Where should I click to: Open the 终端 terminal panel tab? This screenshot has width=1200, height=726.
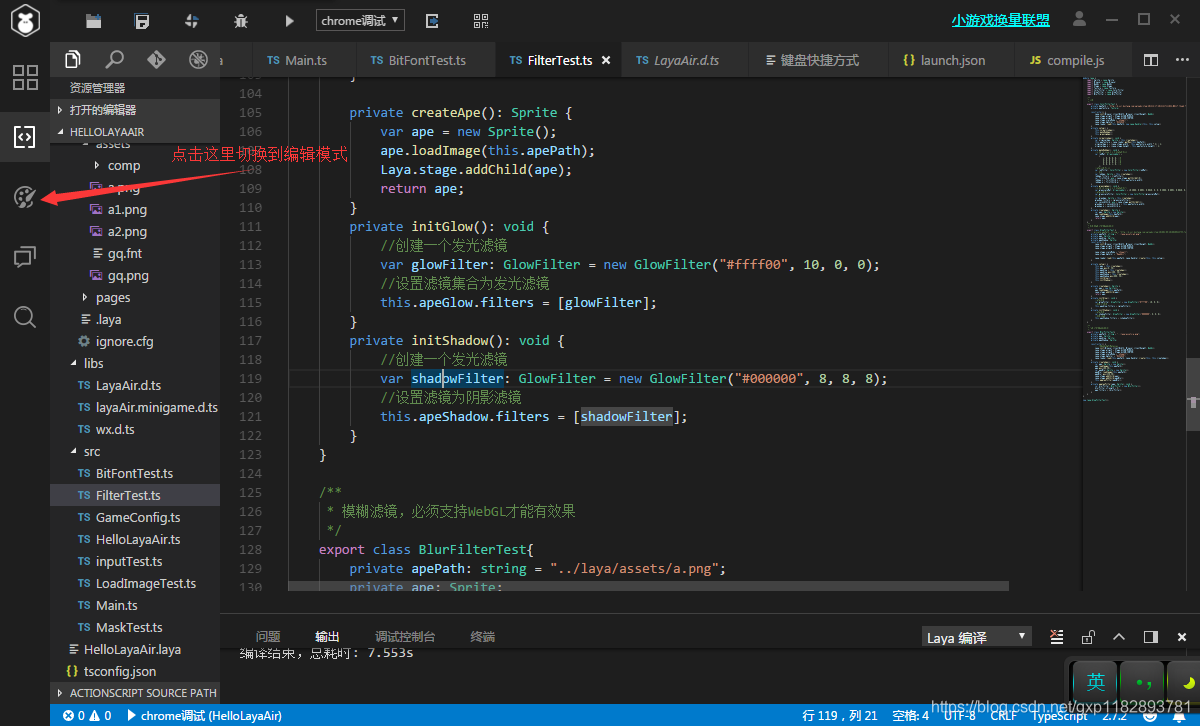pyautogui.click(x=483, y=637)
